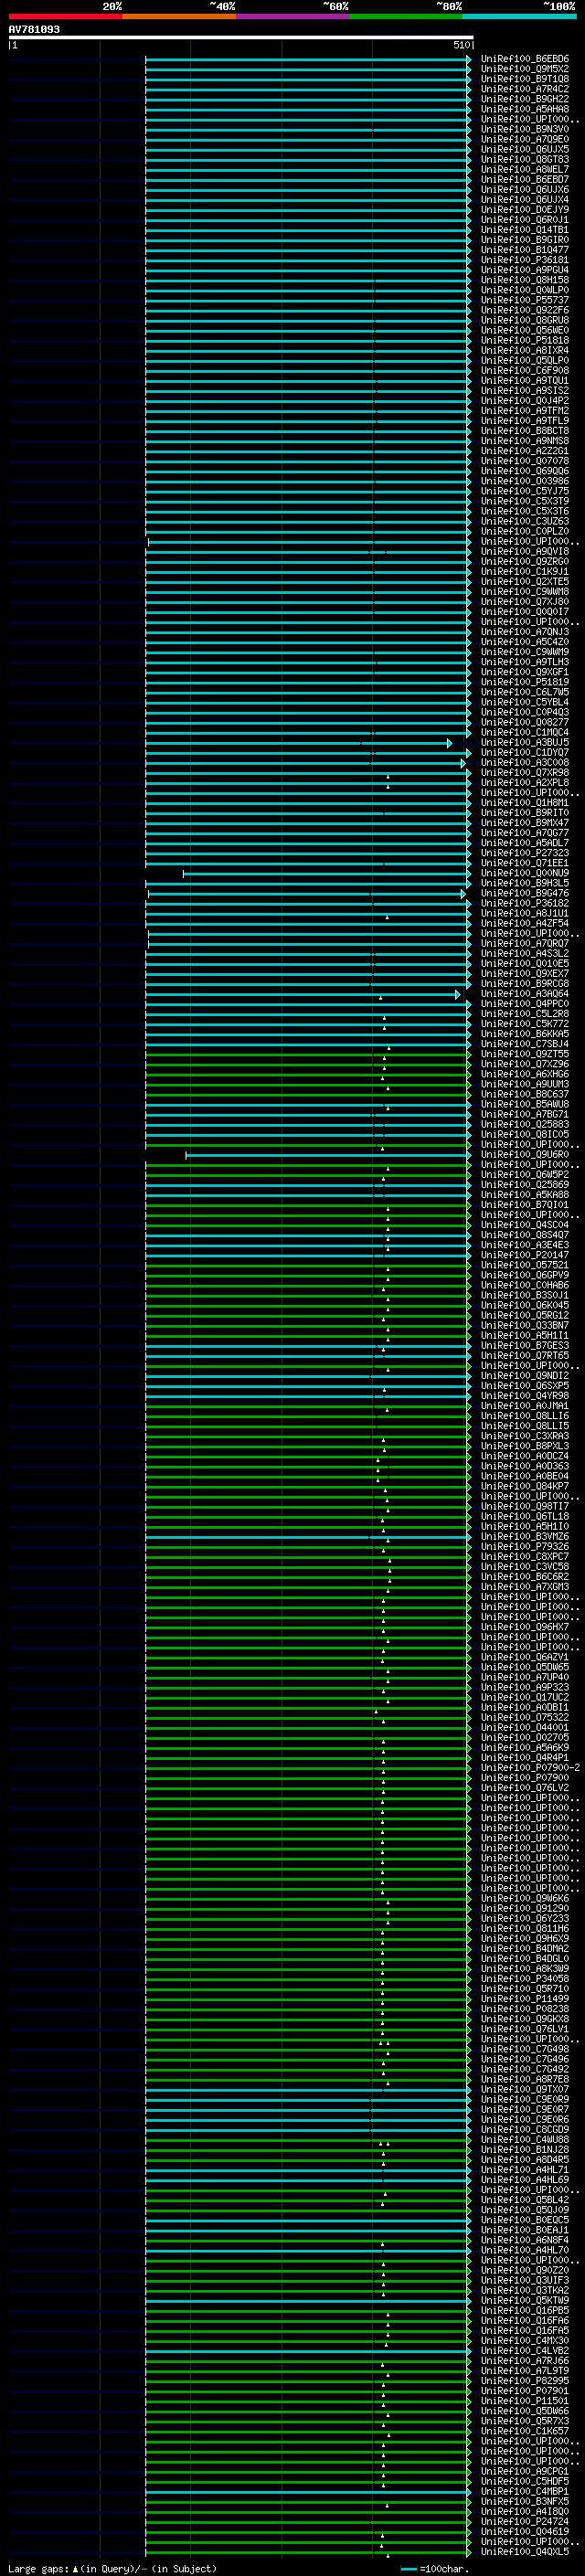
Task: Open hit UniRef100_B6EBD6
Action: pos(524,59)
